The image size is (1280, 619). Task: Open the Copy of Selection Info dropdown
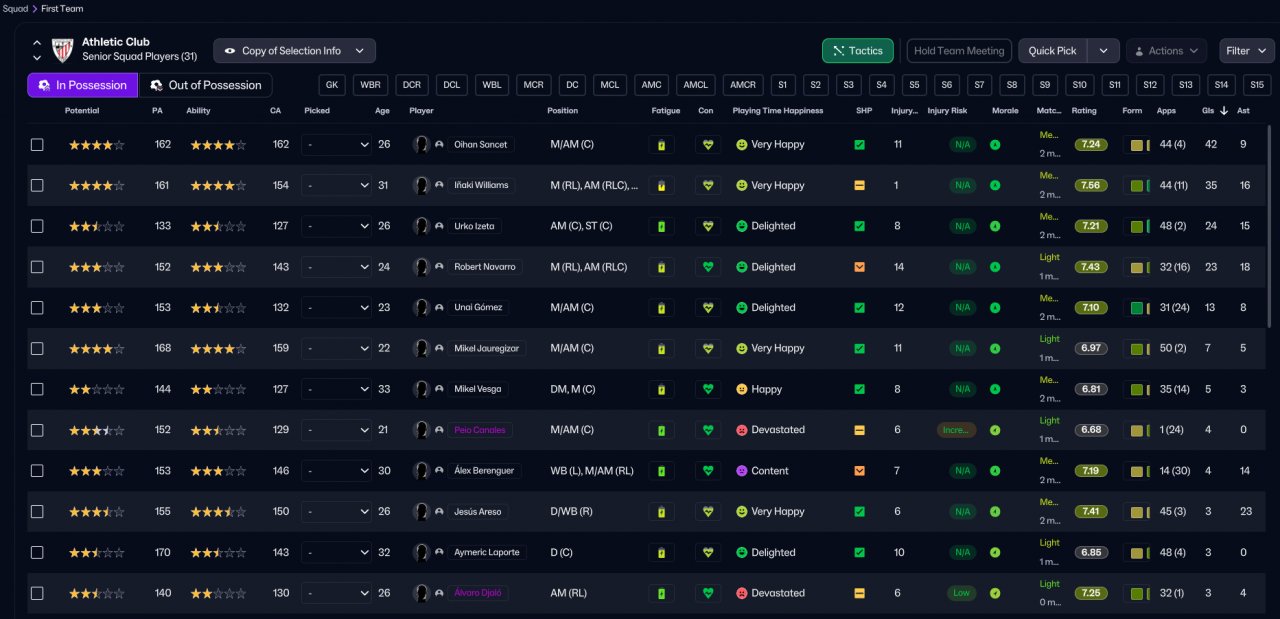295,51
